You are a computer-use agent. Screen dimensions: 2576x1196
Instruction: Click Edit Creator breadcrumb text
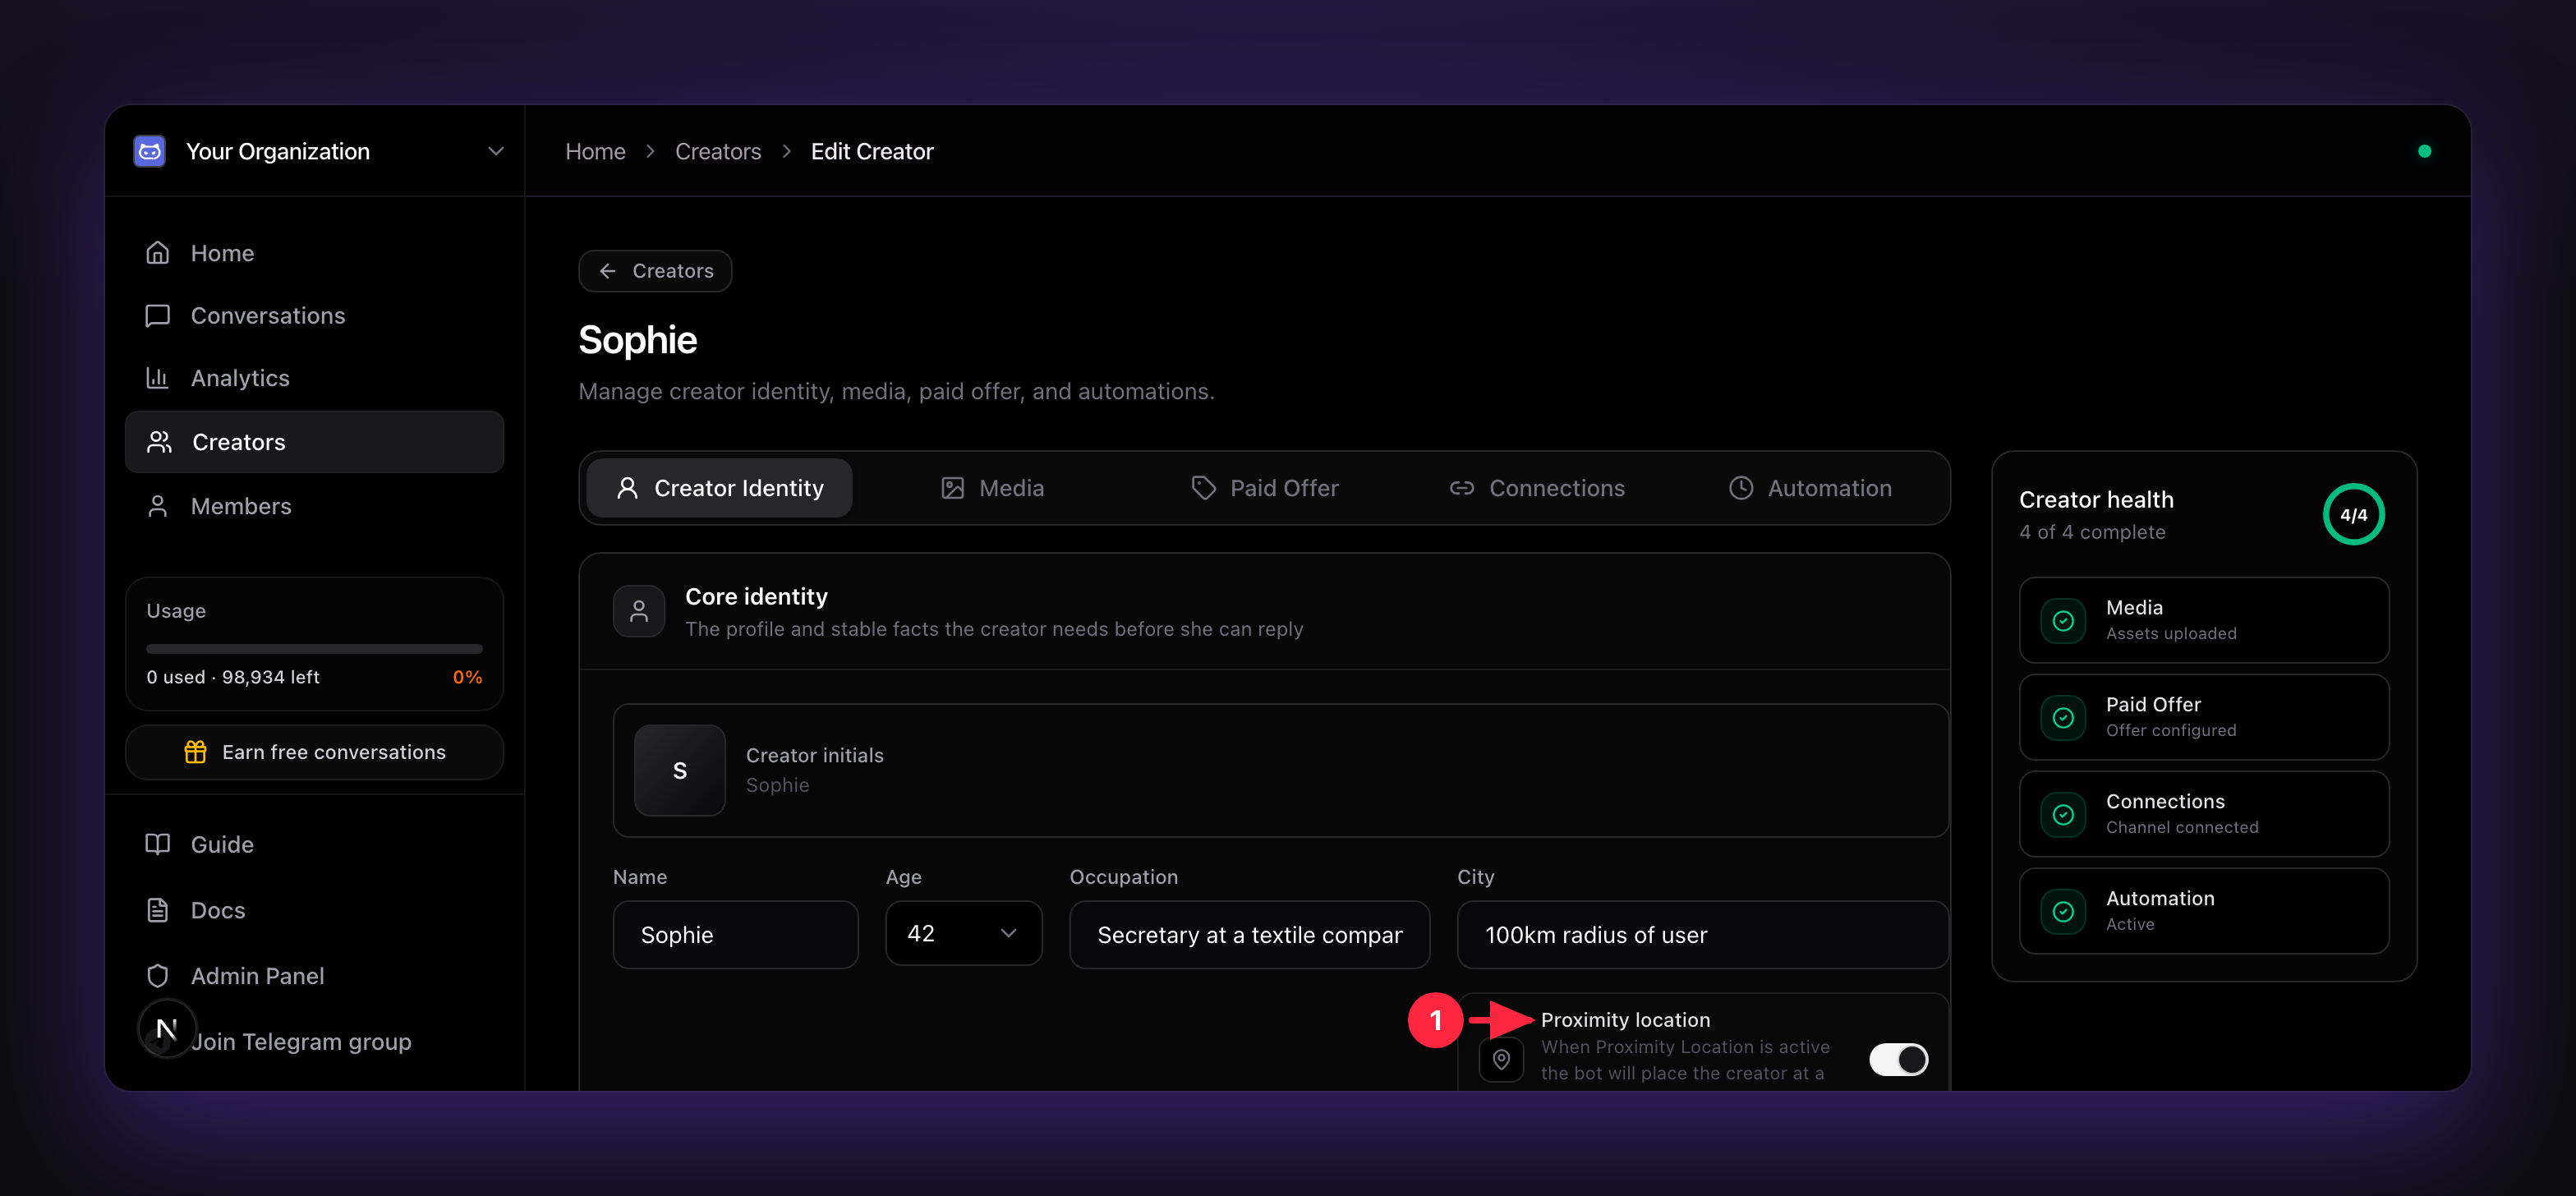coord(872,151)
